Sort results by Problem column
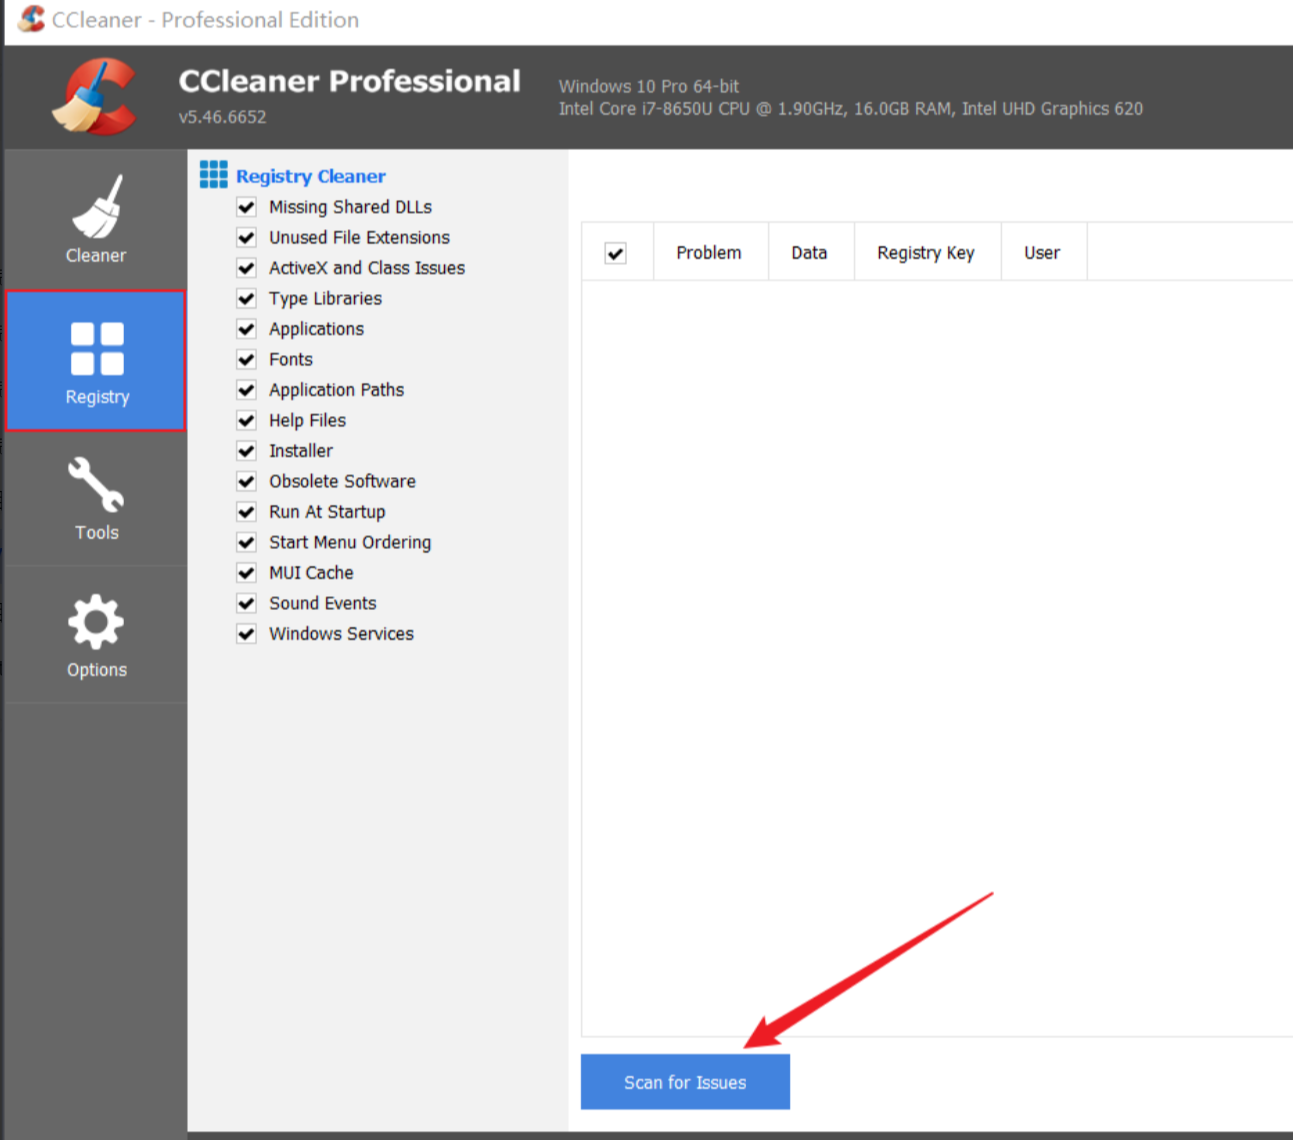 click(x=710, y=253)
